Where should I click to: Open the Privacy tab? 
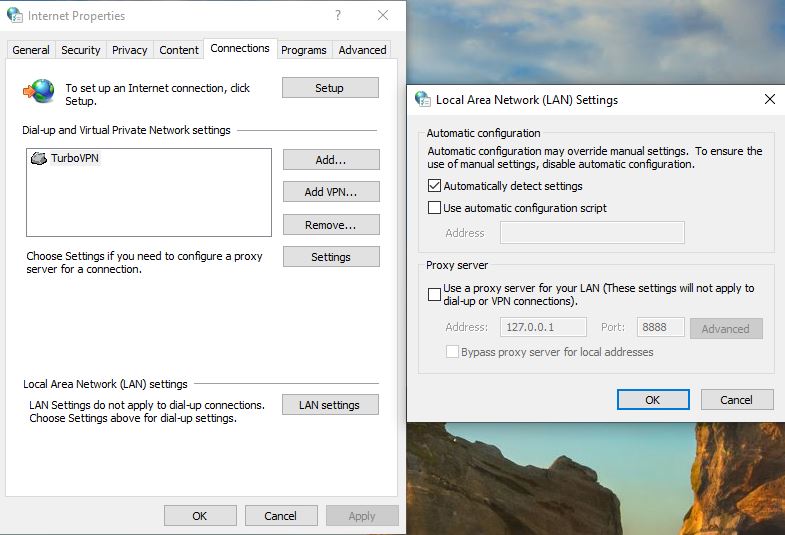point(130,50)
